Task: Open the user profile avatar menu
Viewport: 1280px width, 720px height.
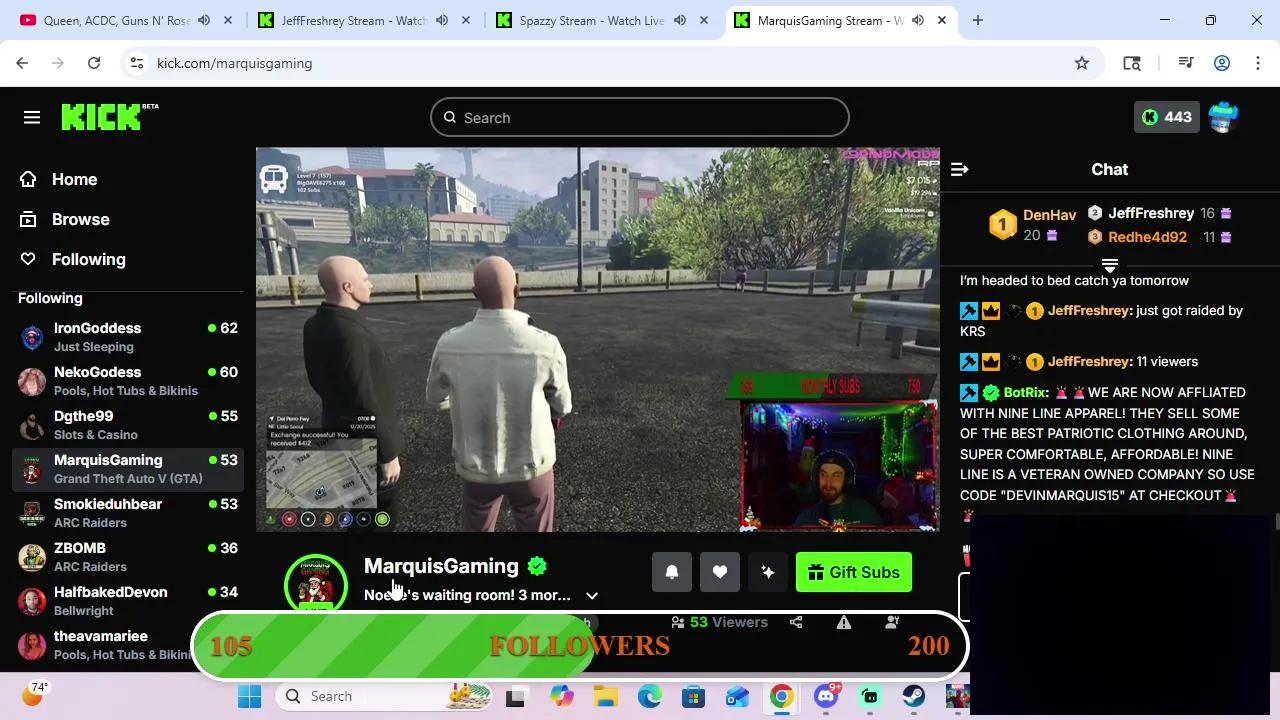Action: pos(1223,117)
